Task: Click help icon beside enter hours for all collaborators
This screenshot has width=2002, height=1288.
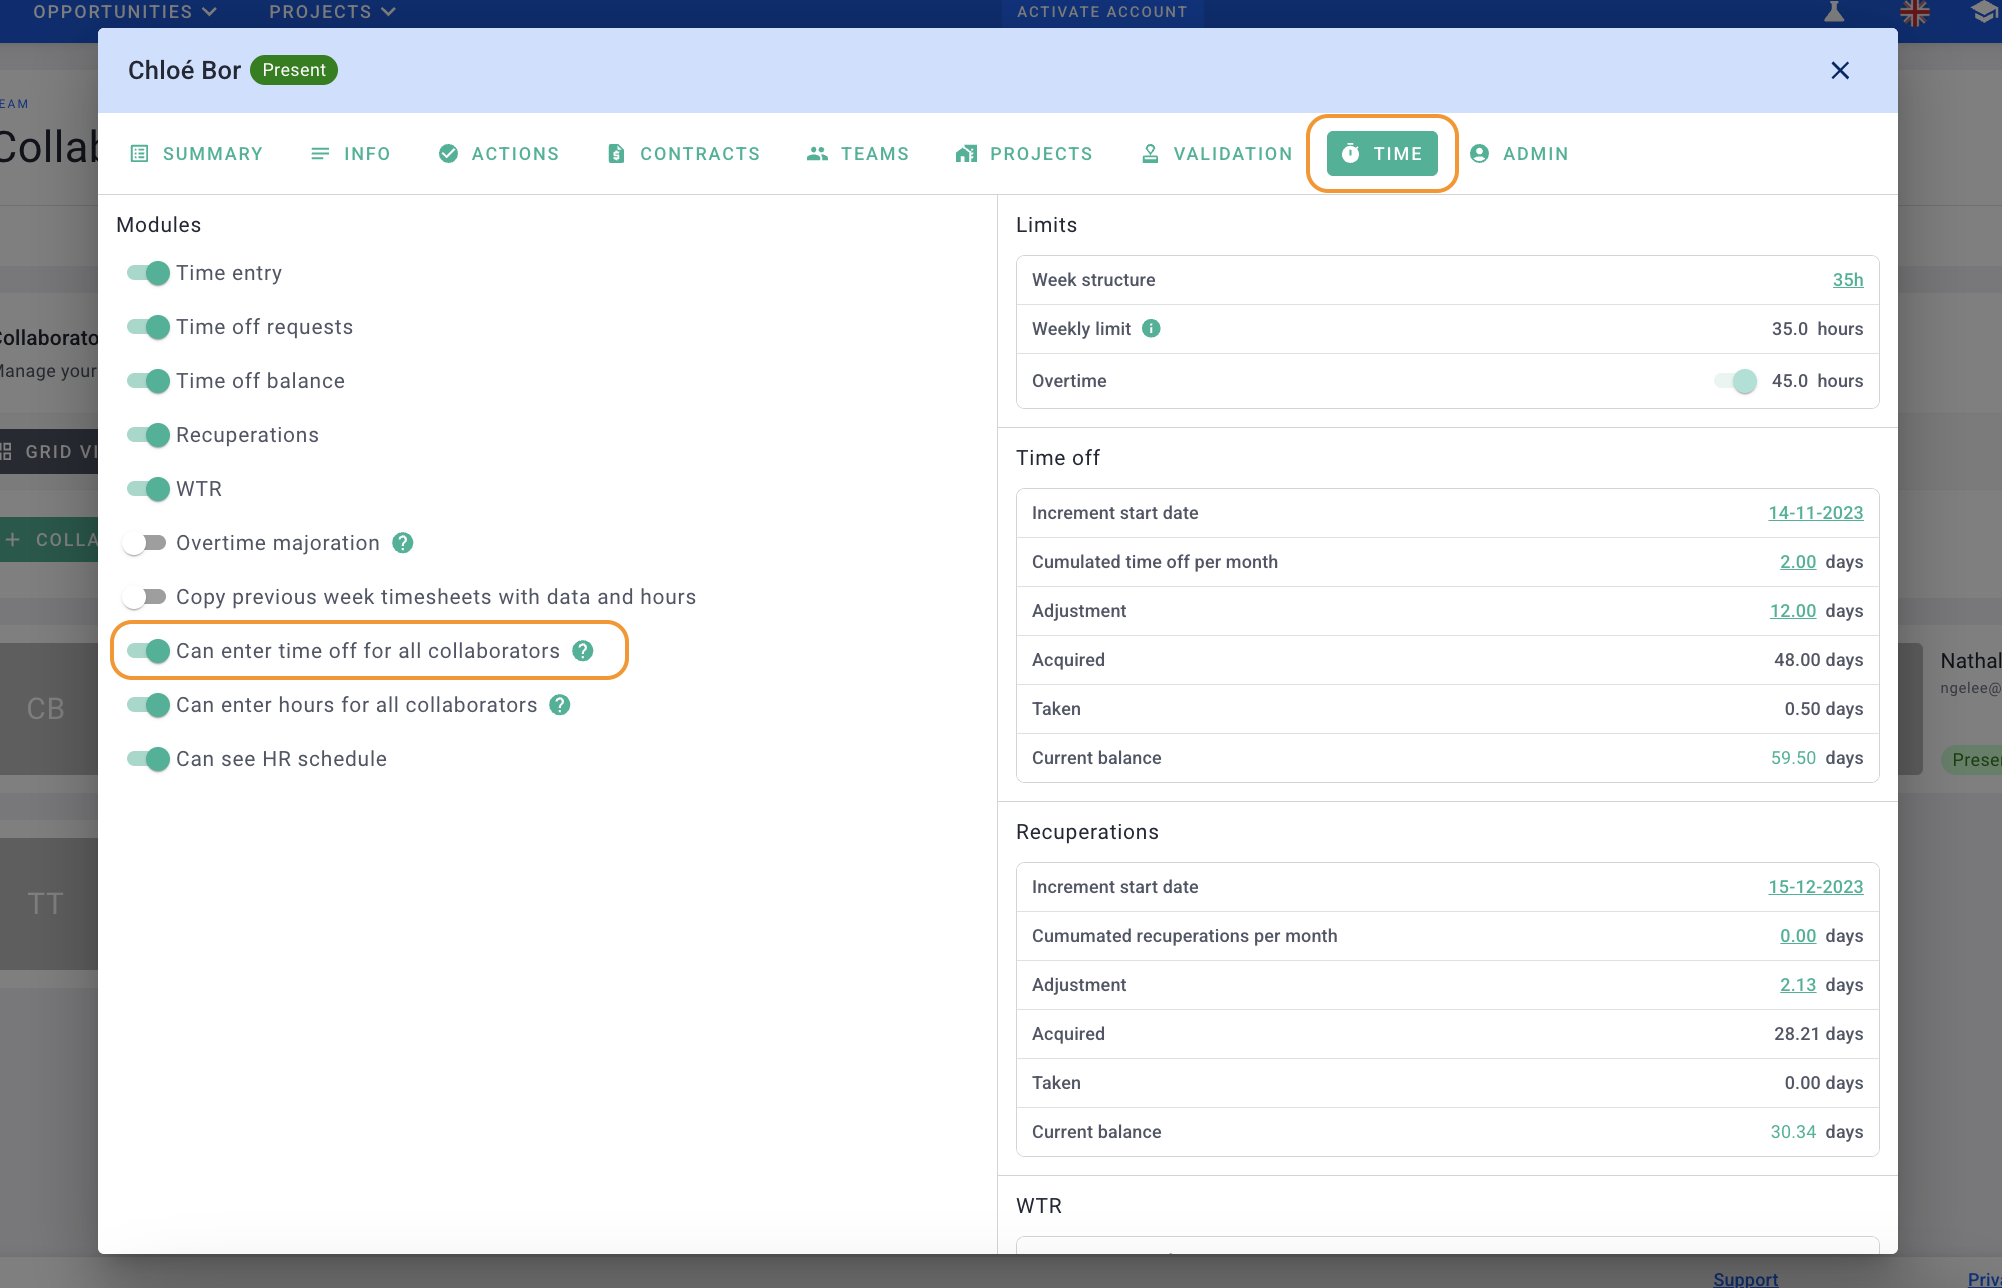Action: coord(560,705)
